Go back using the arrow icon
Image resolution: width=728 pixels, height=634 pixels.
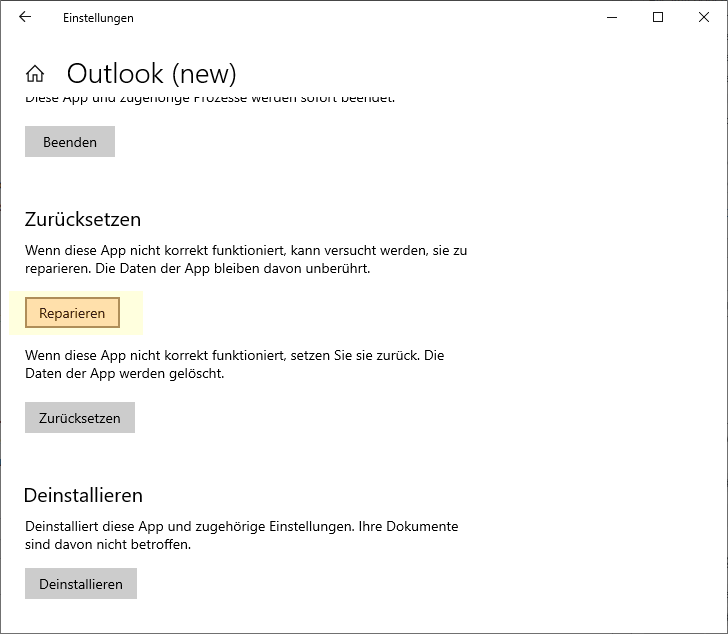[x=25, y=17]
